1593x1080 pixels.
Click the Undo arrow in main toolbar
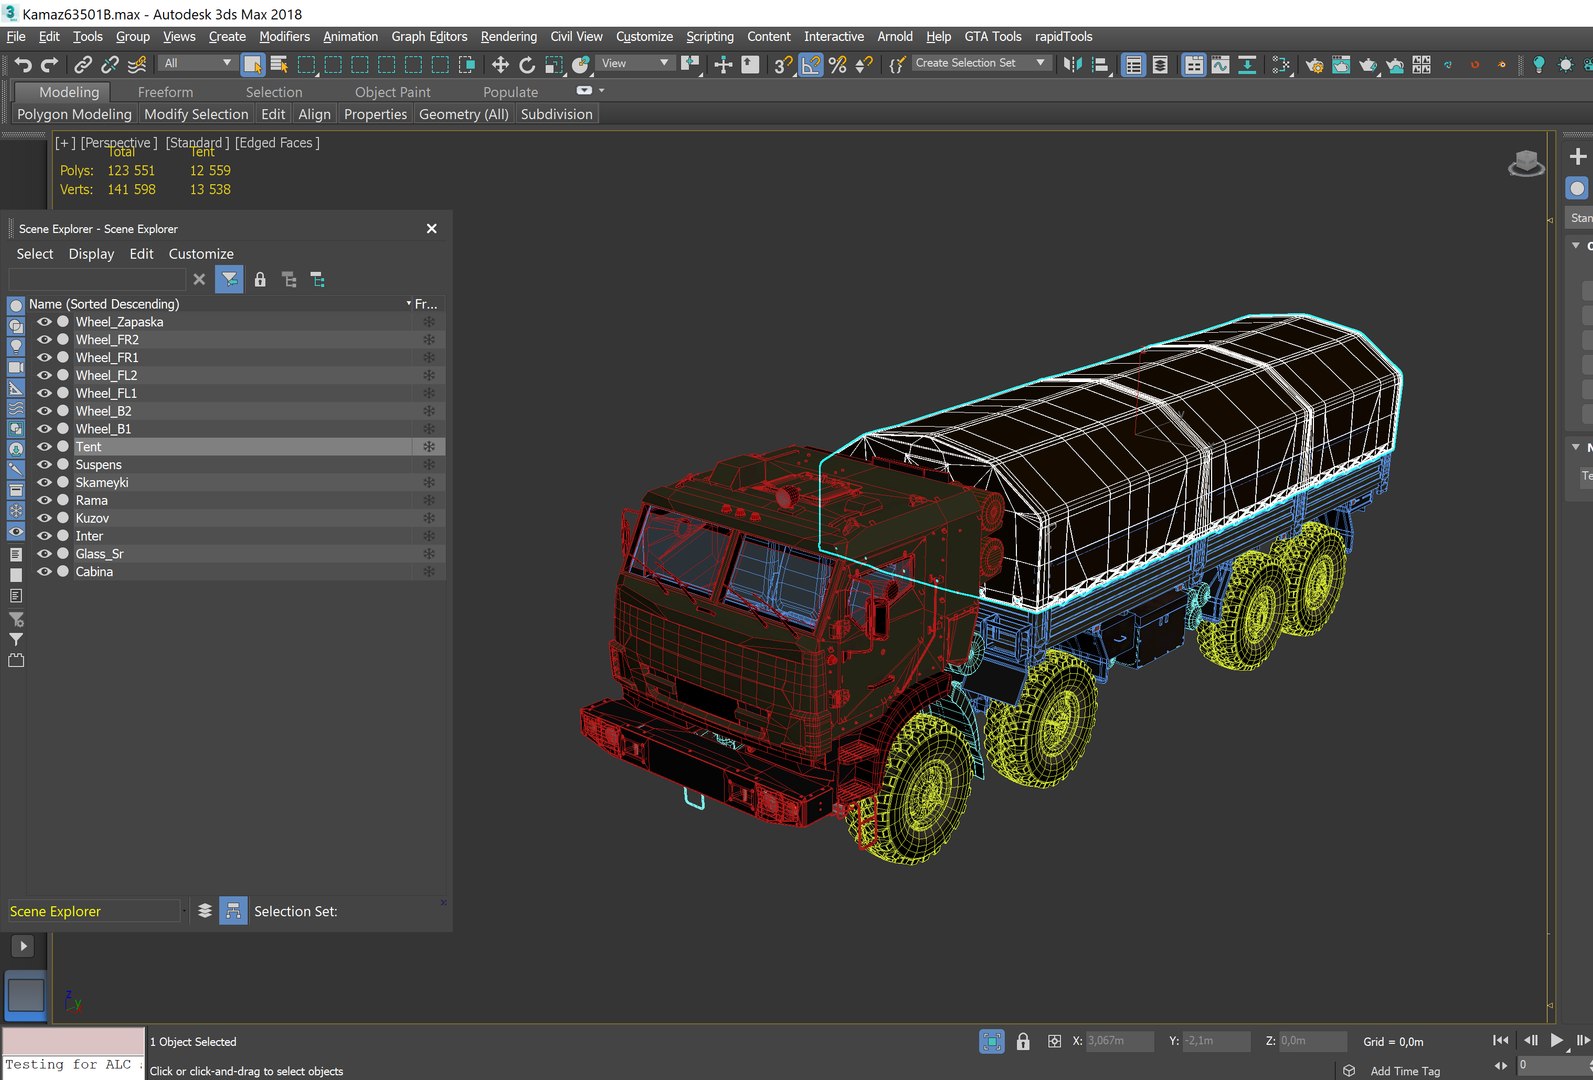22,65
